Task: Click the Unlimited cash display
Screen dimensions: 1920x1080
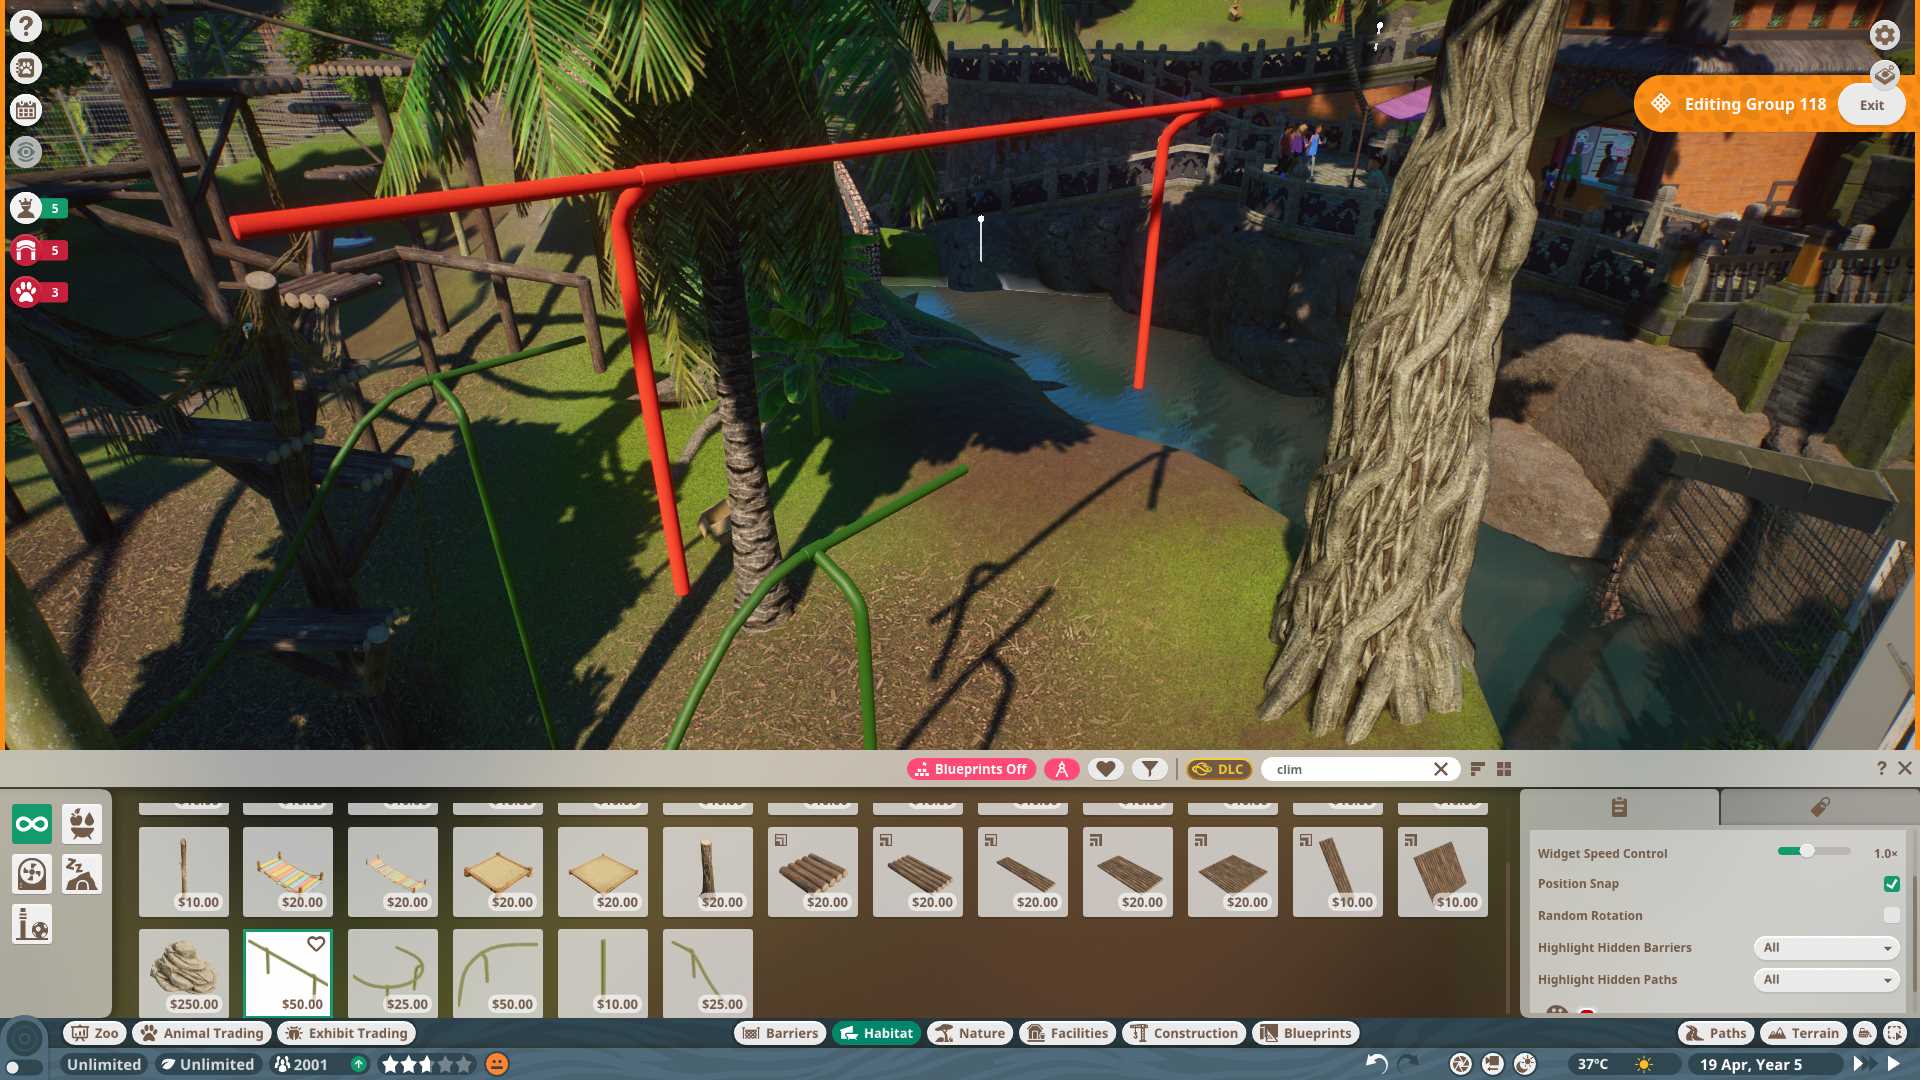Action: 104,1064
